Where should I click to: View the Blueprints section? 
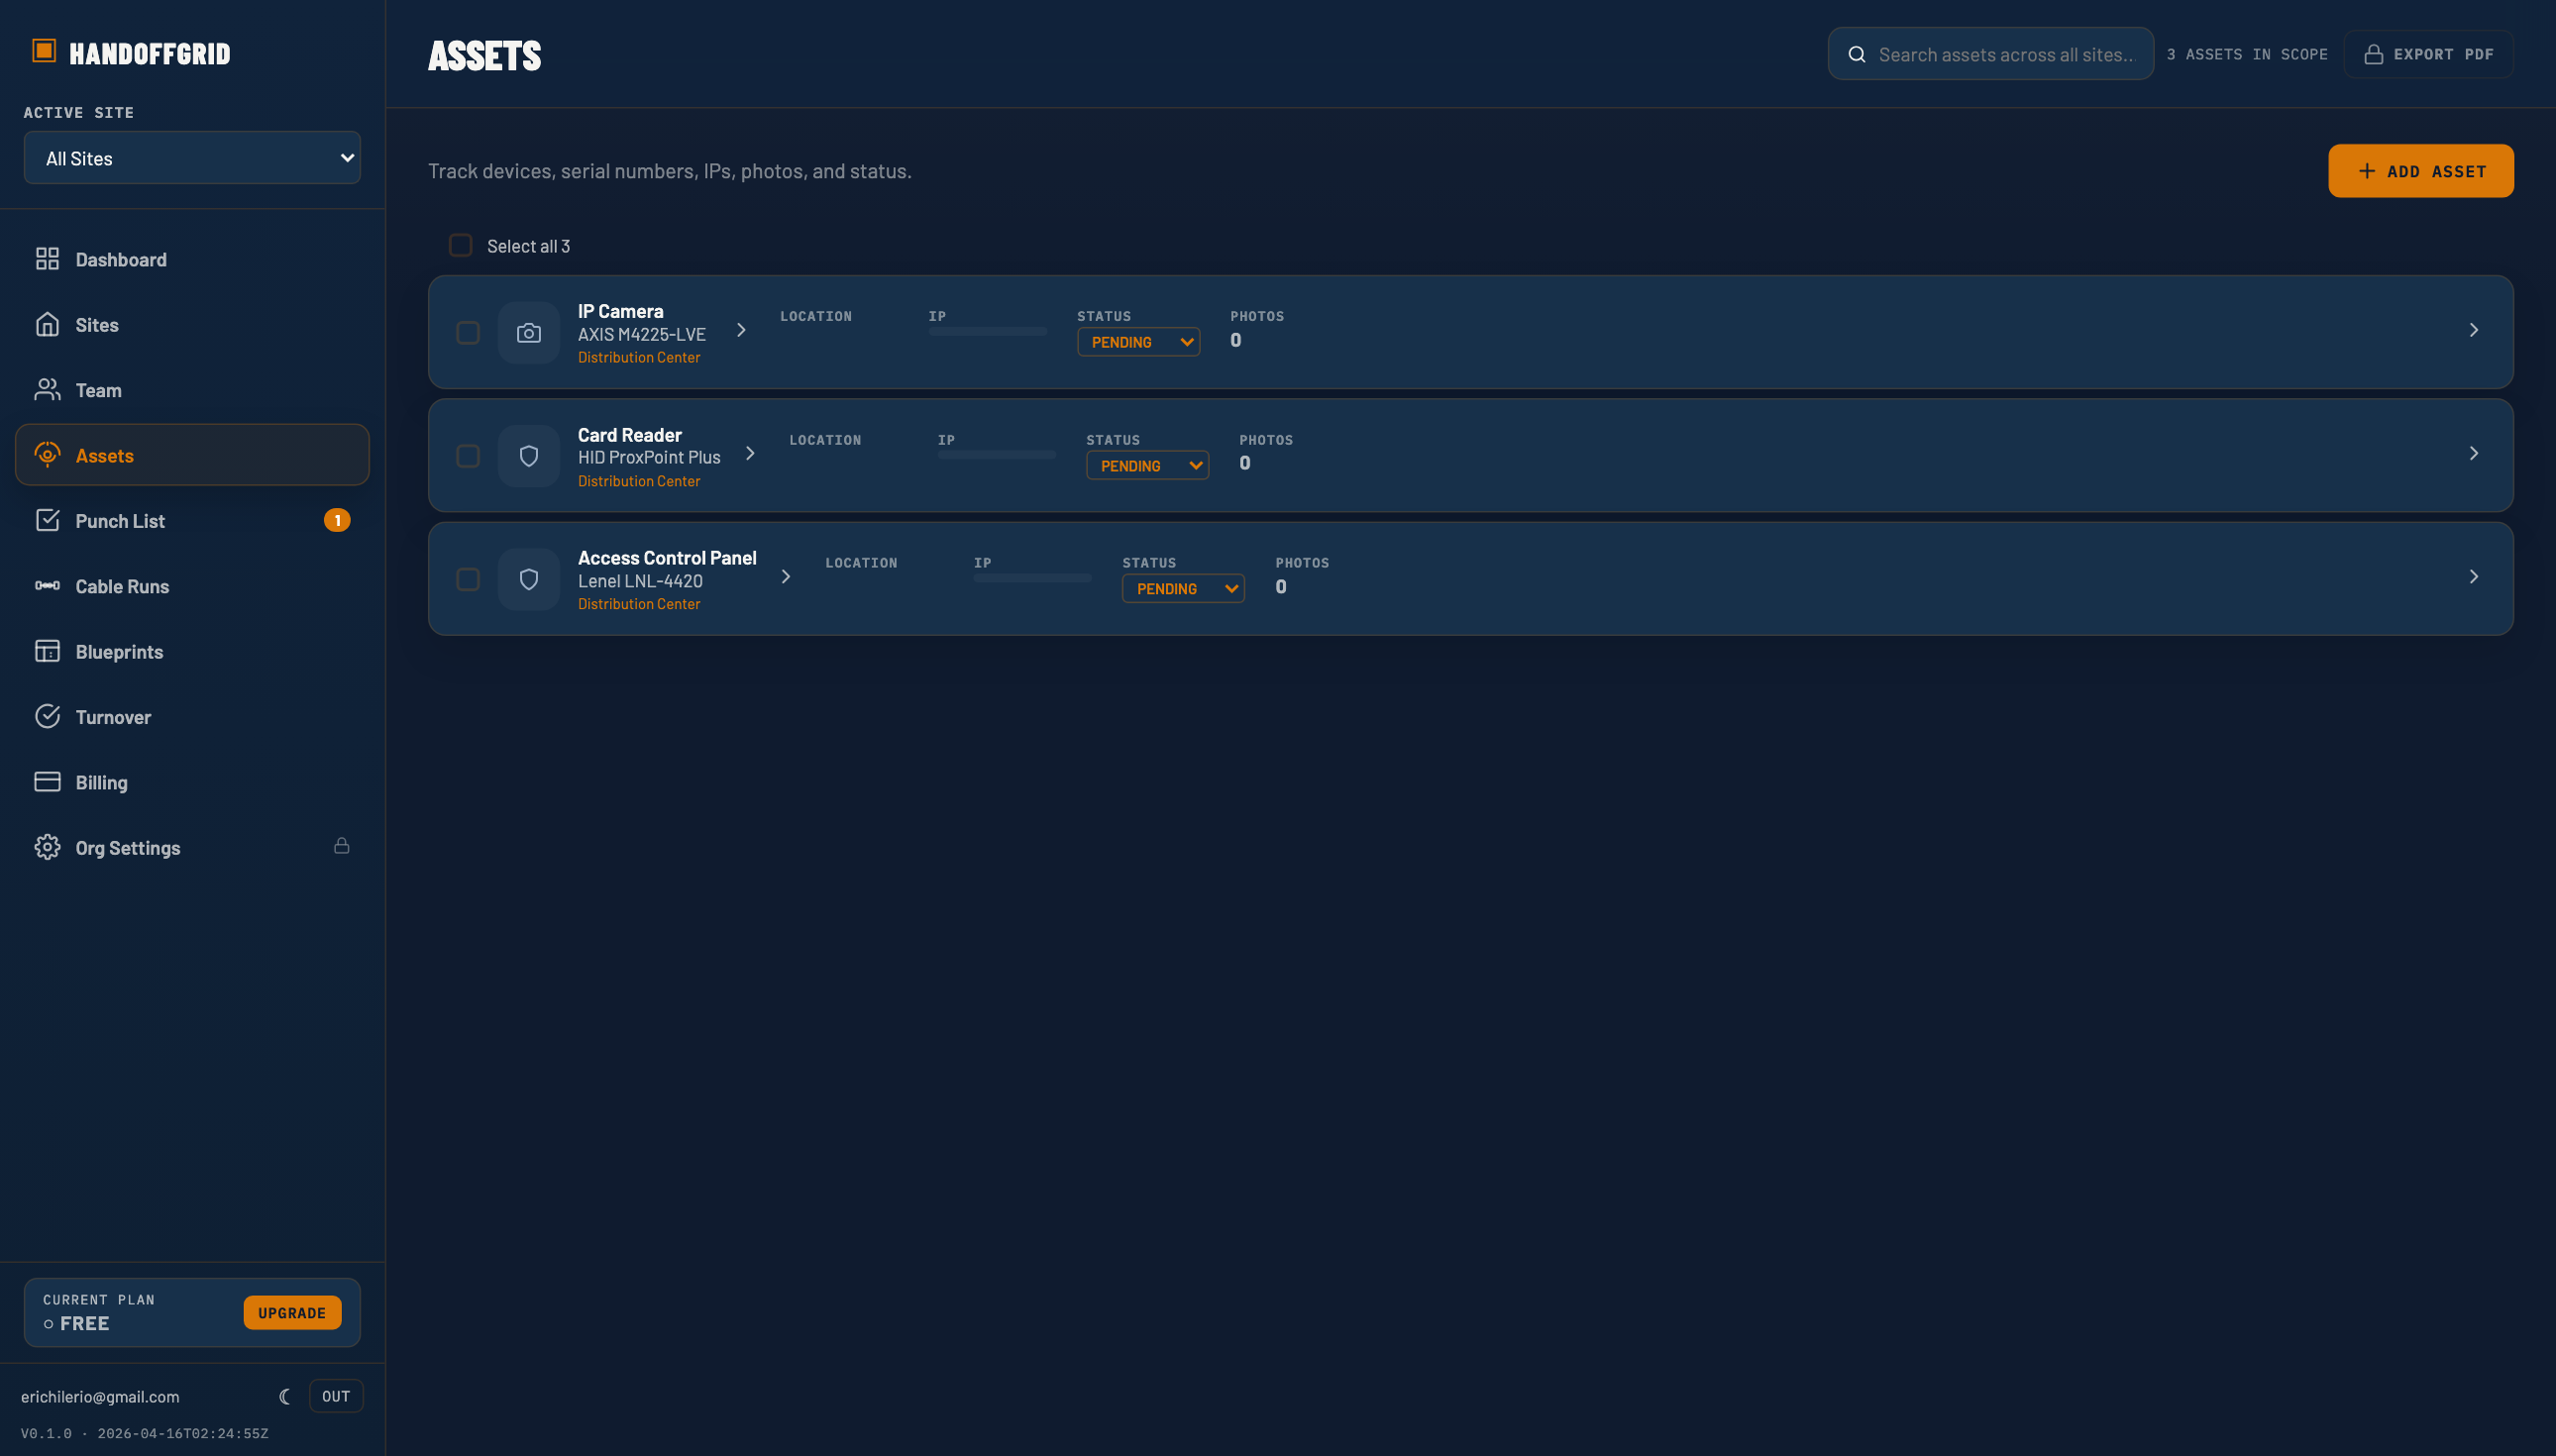[x=118, y=651]
